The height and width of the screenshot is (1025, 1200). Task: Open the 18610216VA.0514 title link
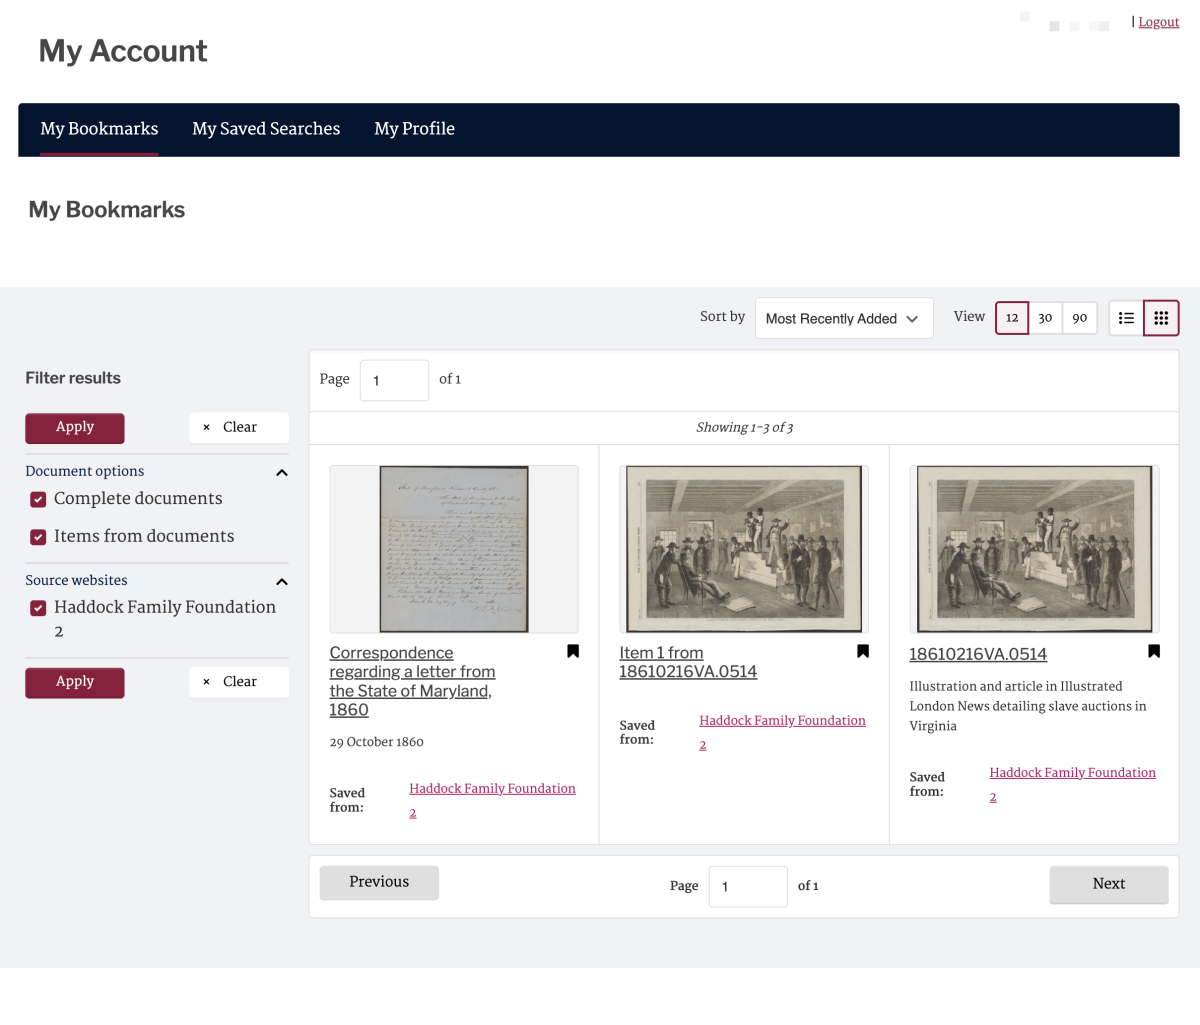pyautogui.click(x=978, y=654)
